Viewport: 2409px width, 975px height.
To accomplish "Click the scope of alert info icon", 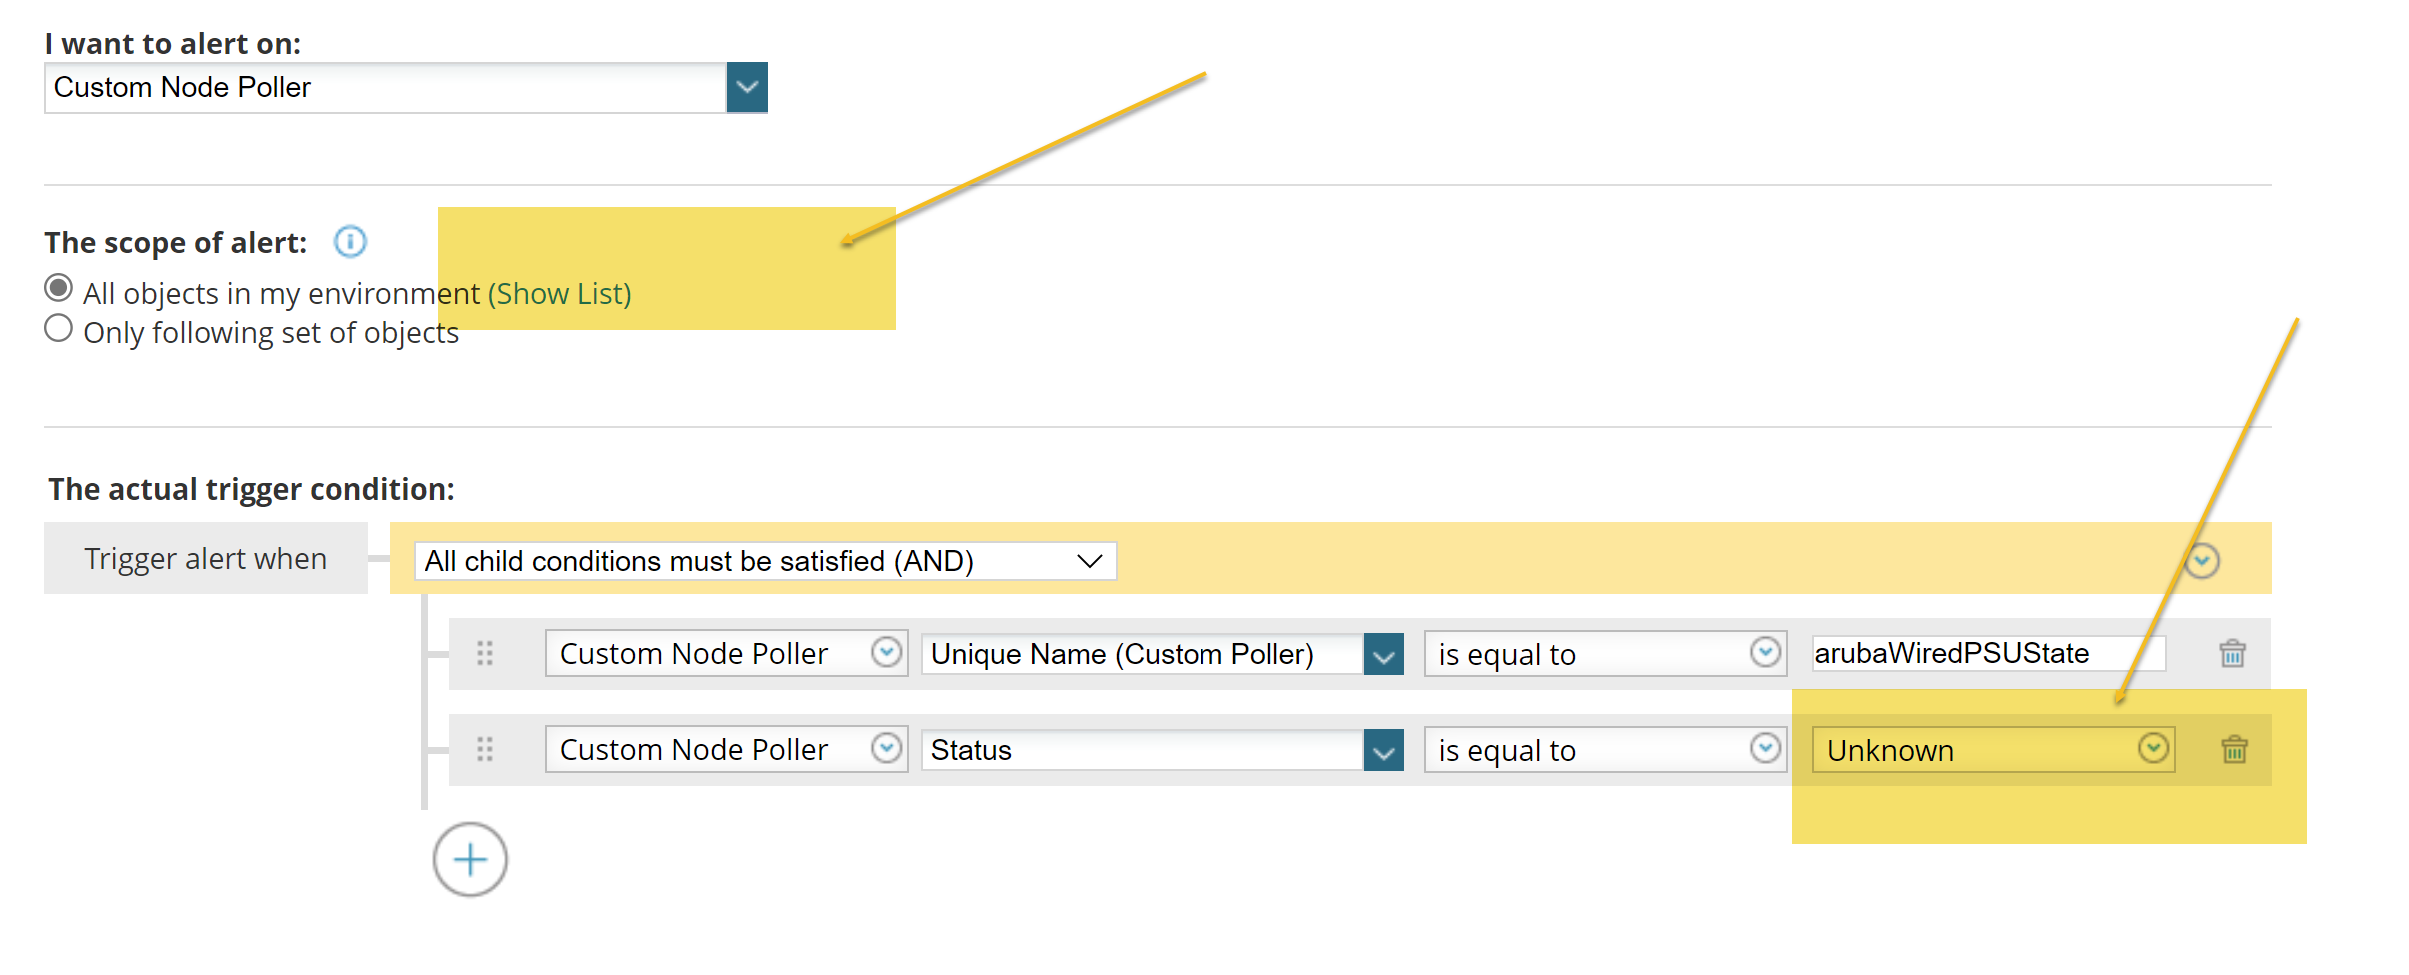I will [x=350, y=242].
